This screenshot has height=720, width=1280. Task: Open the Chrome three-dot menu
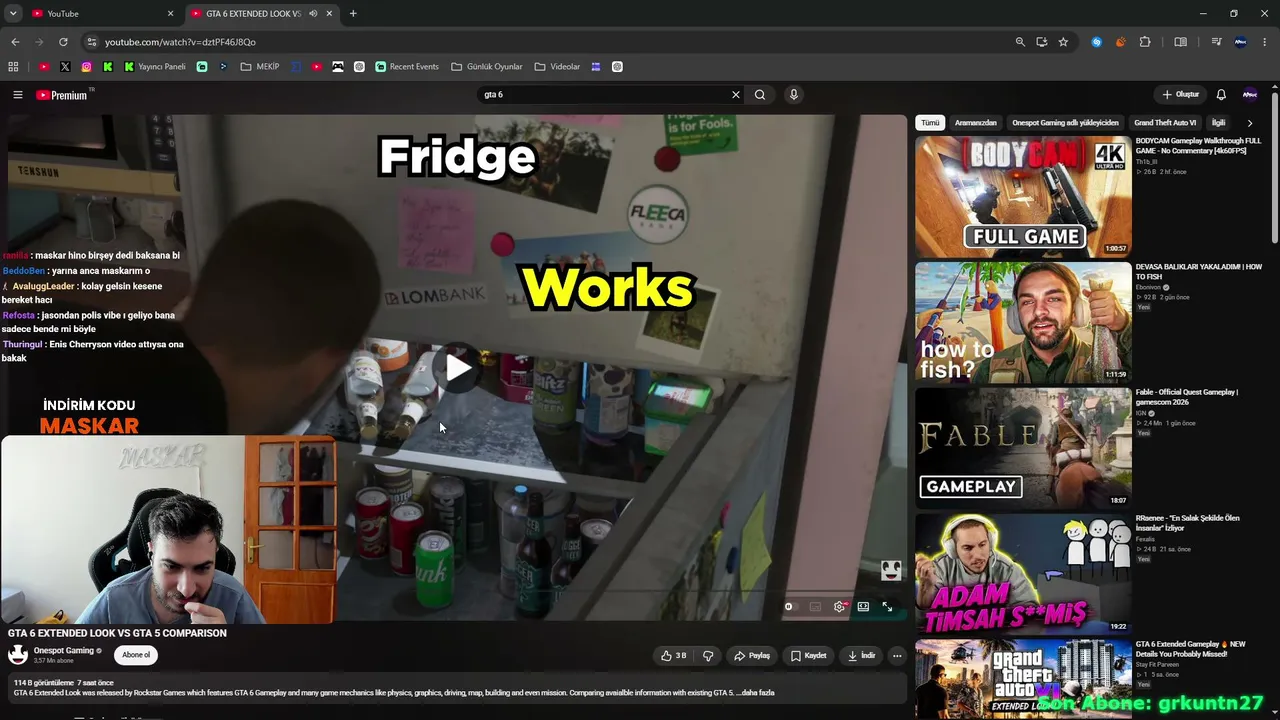click(1265, 42)
